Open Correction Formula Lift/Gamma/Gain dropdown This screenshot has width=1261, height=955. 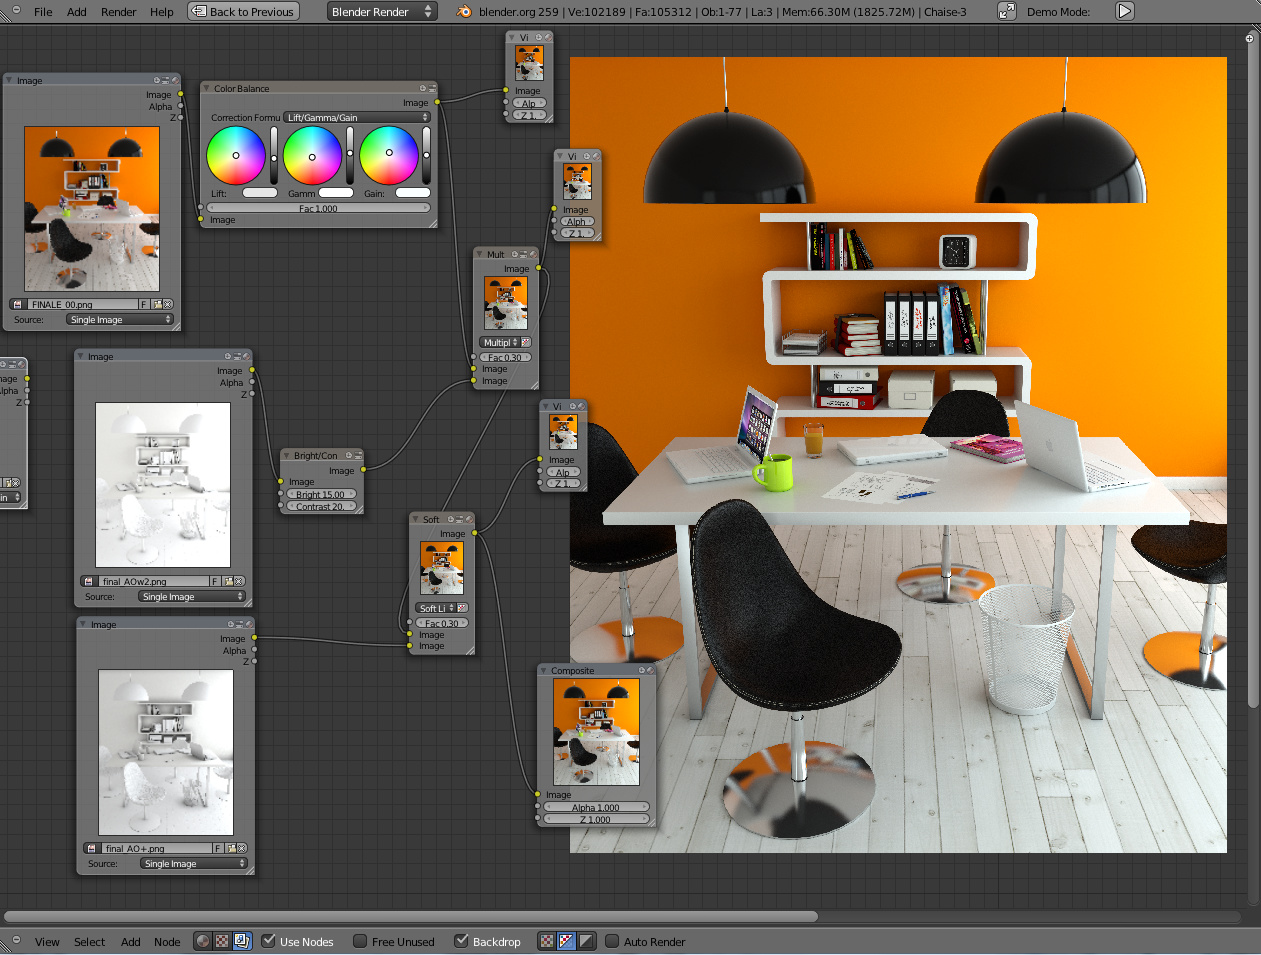pos(357,117)
